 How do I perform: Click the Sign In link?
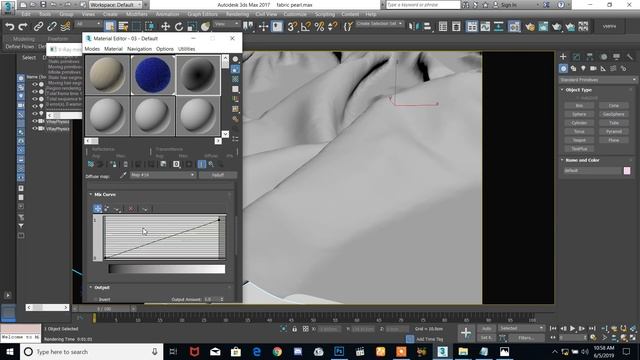coord(509,5)
